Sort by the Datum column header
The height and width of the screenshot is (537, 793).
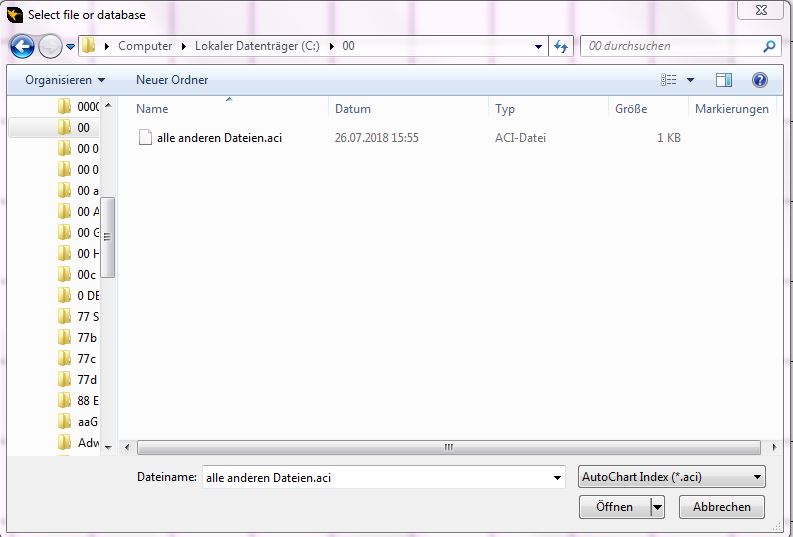point(353,108)
